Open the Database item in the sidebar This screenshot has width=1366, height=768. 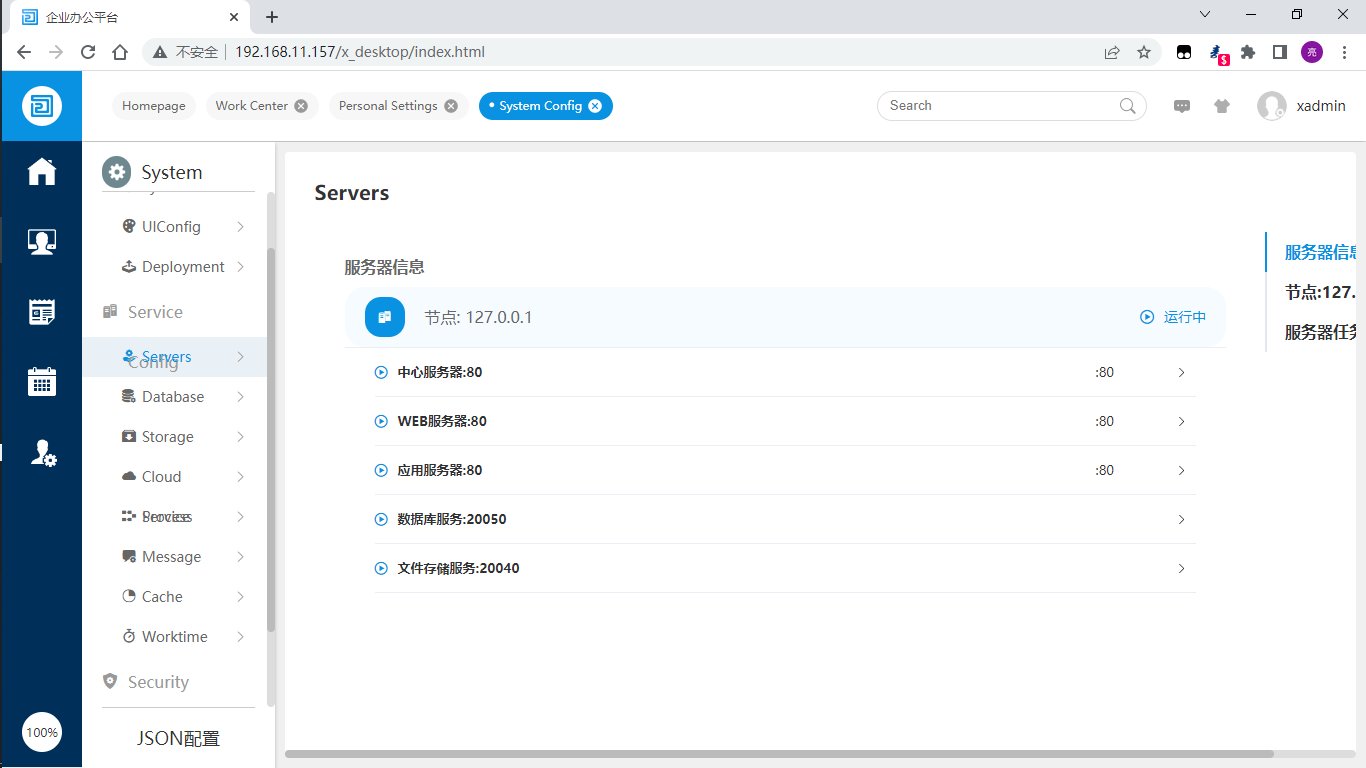(x=174, y=397)
